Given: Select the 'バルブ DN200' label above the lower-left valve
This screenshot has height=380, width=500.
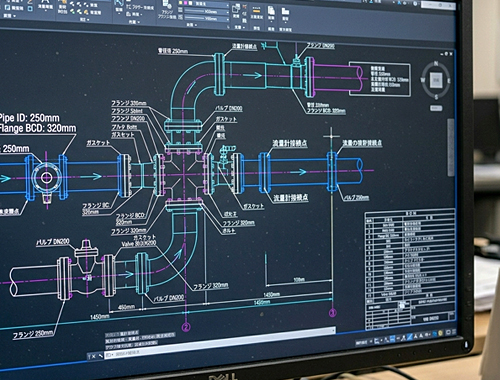Looking at the screenshot, I should pos(53,242).
